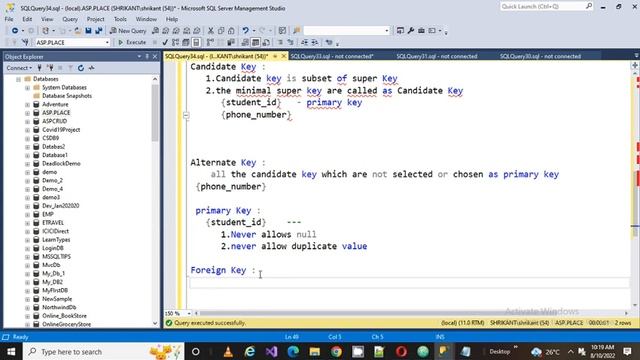Screen dimensions: 640x360
Task: Click the New Query toolbar button
Action: coord(128,31)
